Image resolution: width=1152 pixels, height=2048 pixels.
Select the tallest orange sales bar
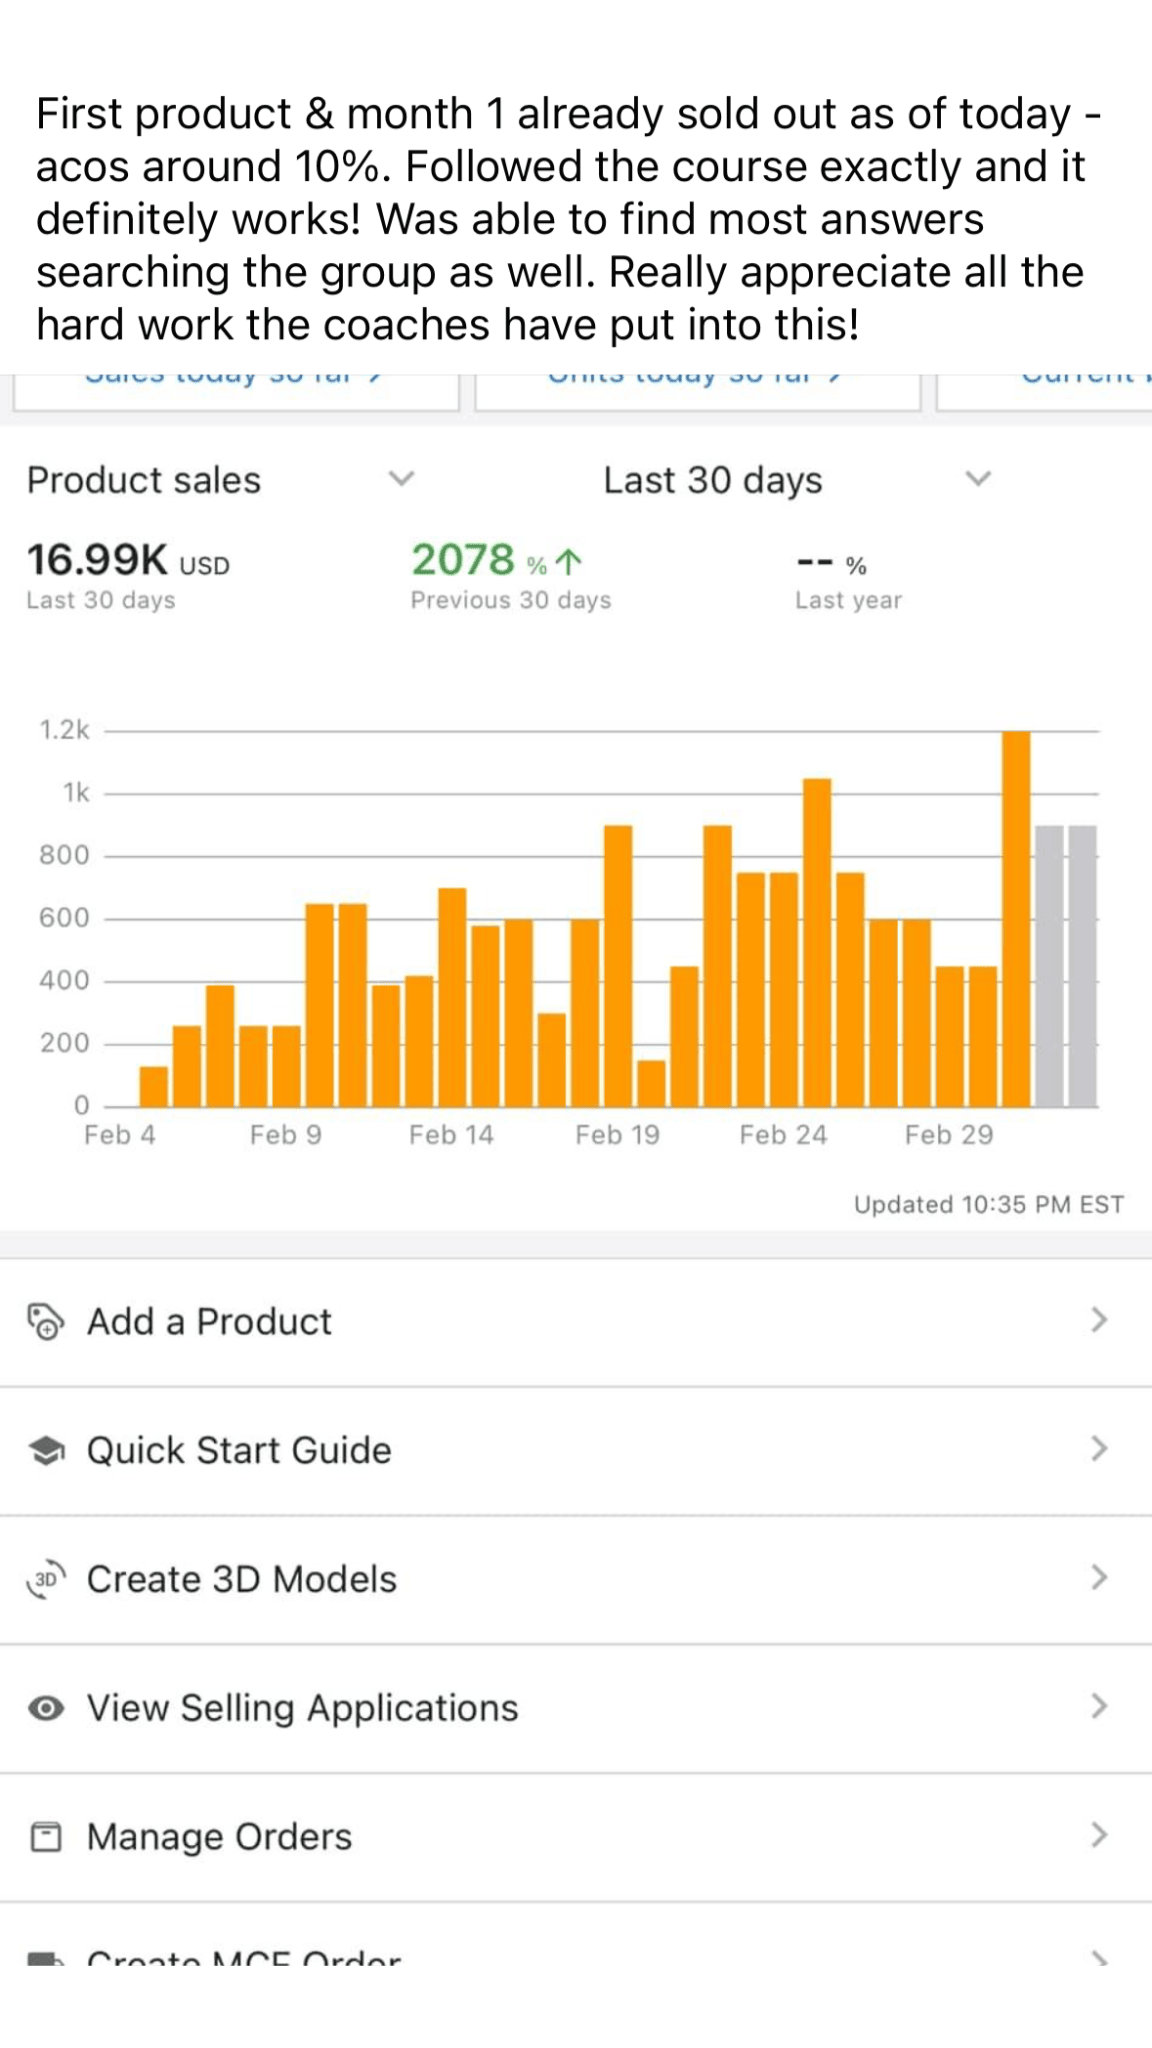[1016, 920]
